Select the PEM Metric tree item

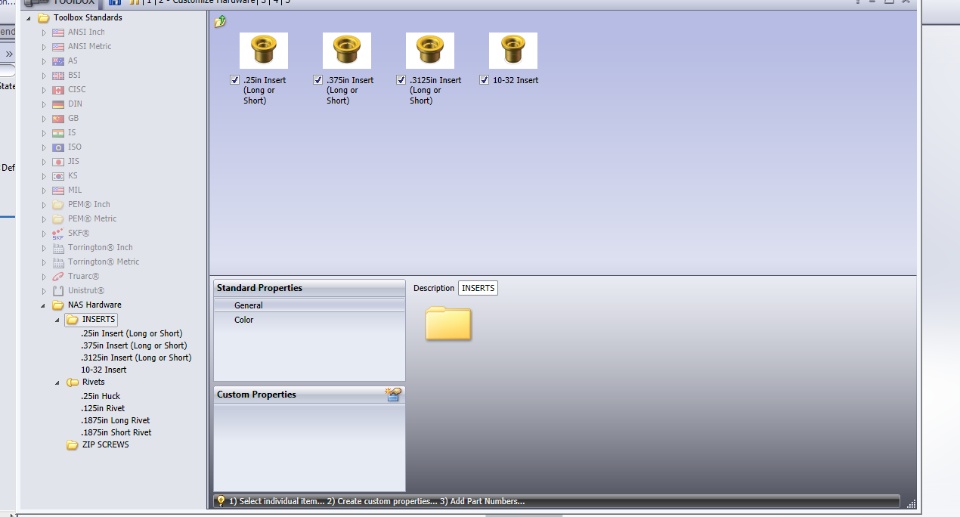pyautogui.click(x=92, y=219)
